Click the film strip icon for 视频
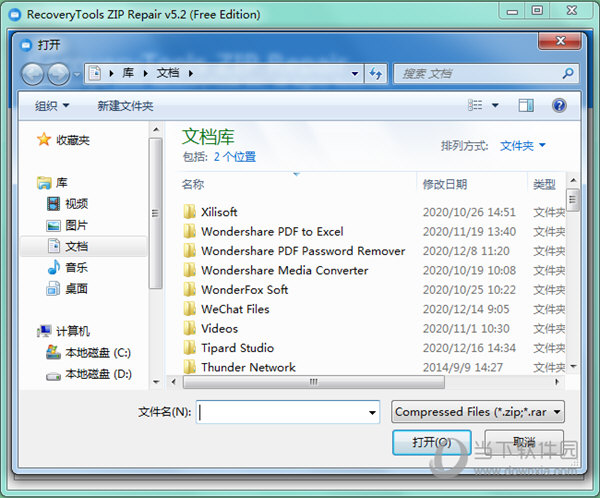The image size is (600, 498). (54, 204)
